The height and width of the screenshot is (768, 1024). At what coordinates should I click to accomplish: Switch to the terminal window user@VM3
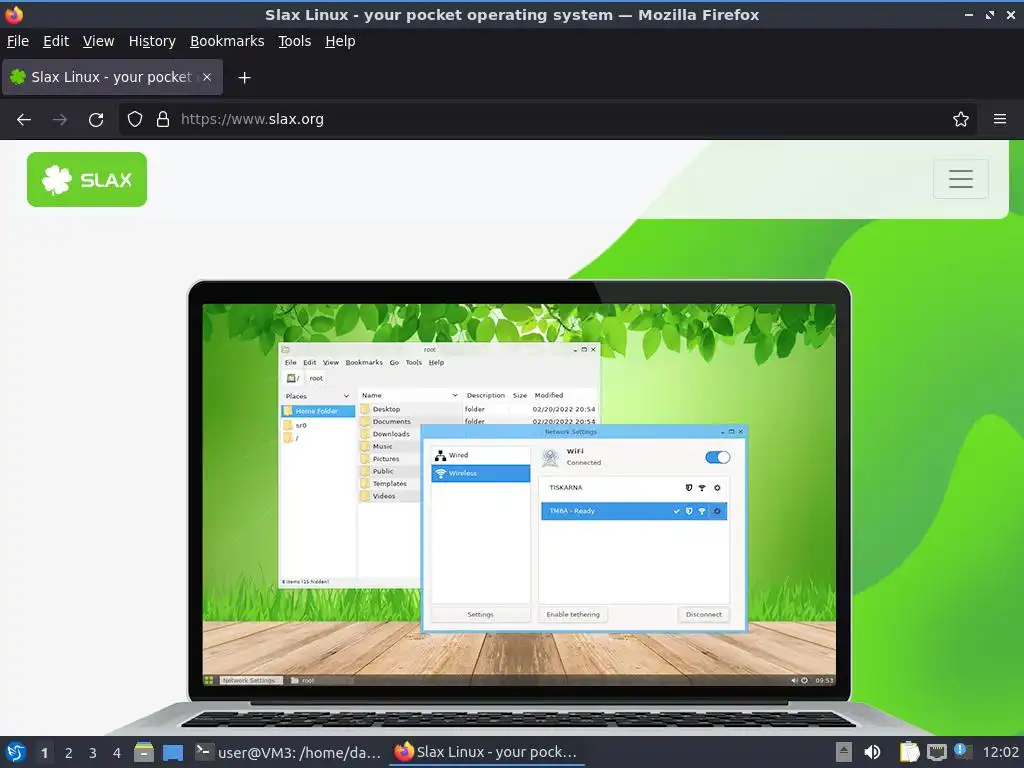288,752
